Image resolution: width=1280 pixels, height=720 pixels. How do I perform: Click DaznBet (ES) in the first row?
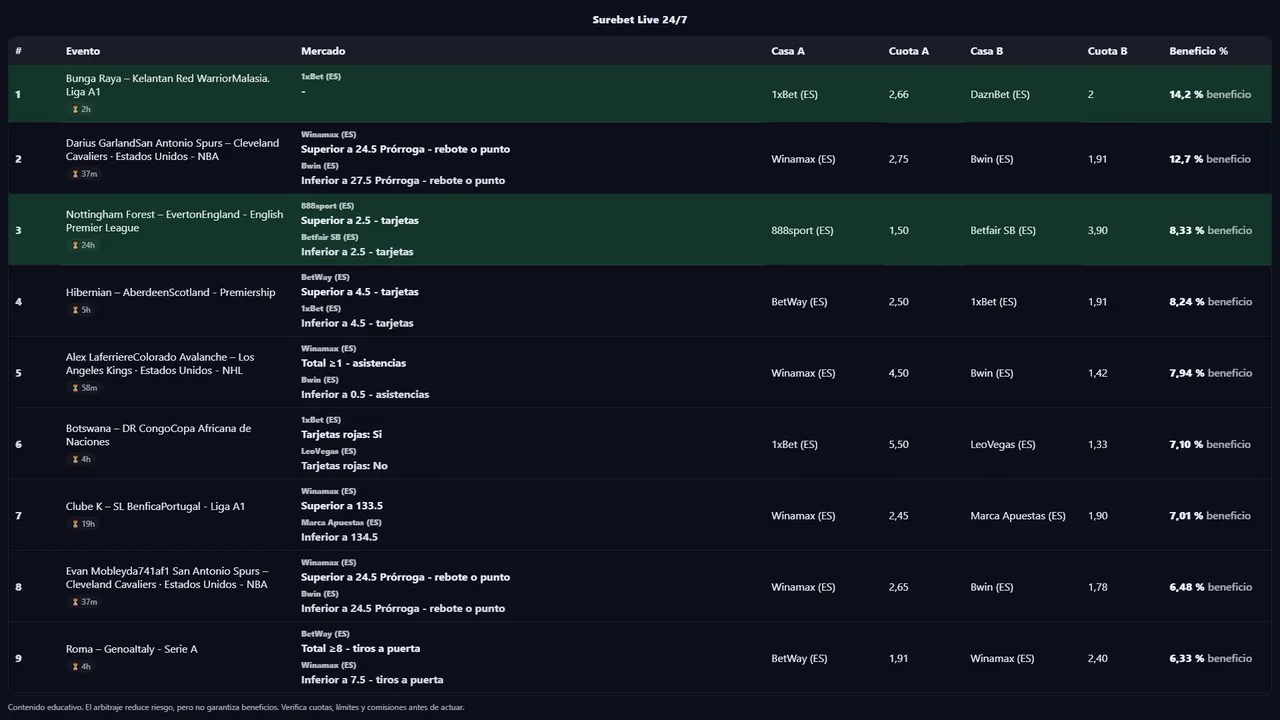[x=999, y=95]
